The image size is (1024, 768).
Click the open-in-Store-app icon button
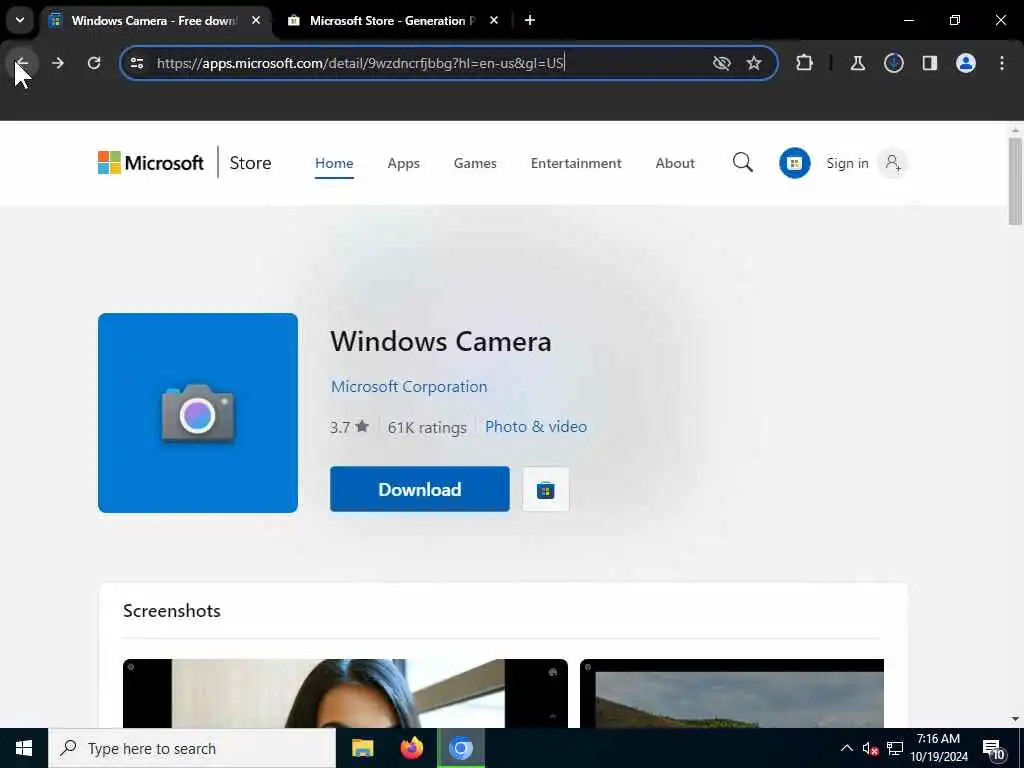[x=546, y=490]
